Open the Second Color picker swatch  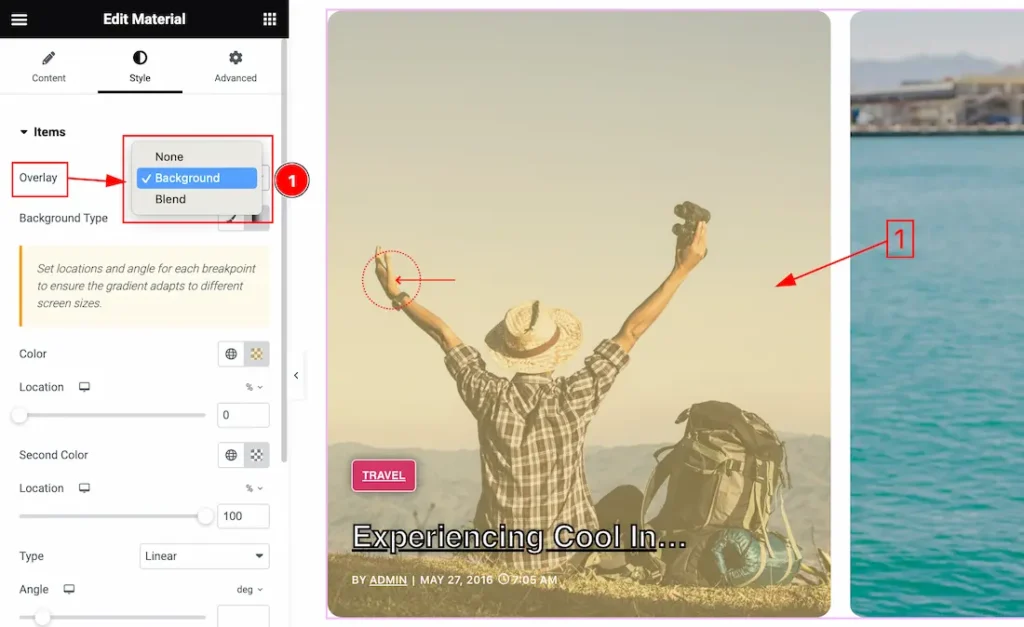[x=257, y=455]
